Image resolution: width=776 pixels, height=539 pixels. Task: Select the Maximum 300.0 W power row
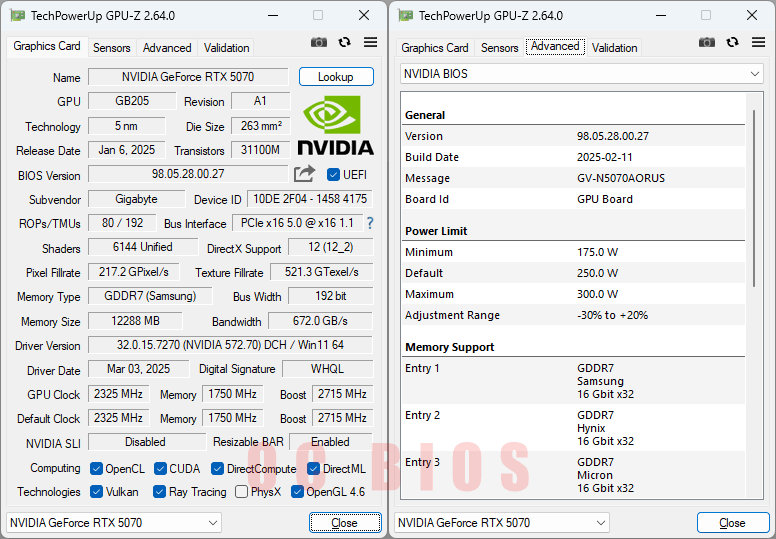tap(573, 294)
